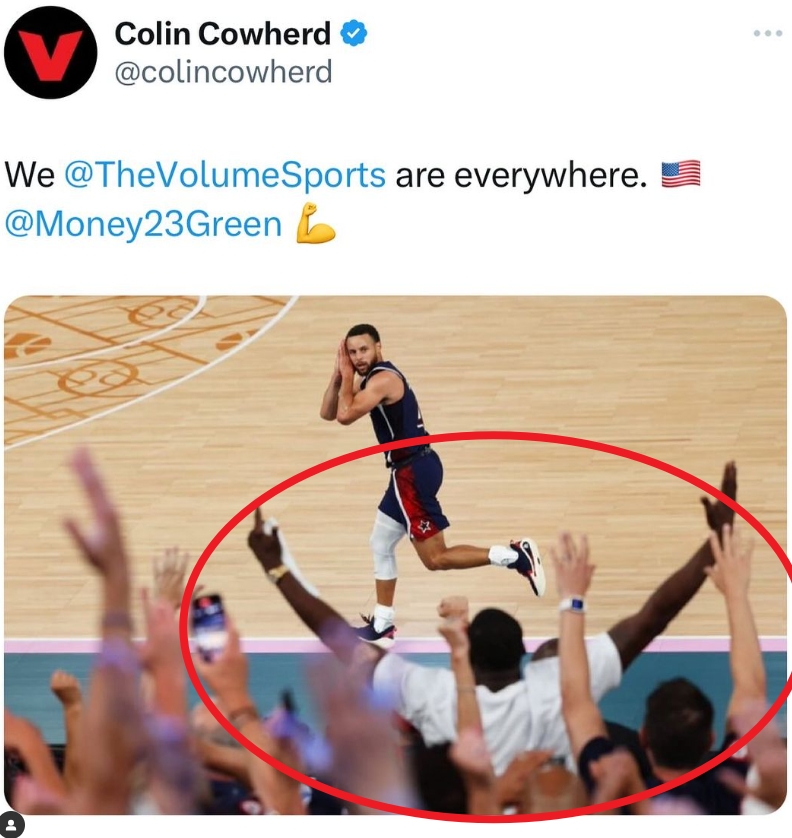Click the American flag emoji

(681, 174)
